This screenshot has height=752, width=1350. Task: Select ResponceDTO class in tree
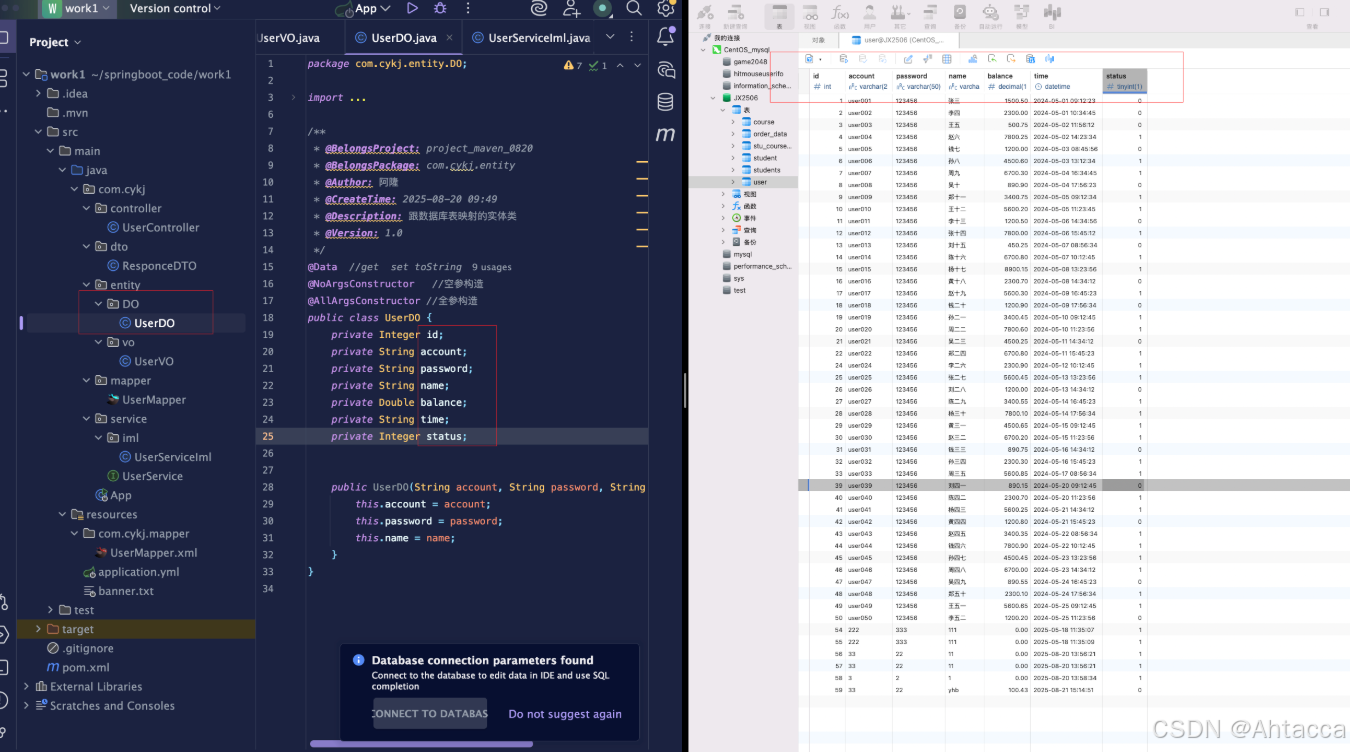coord(152,266)
